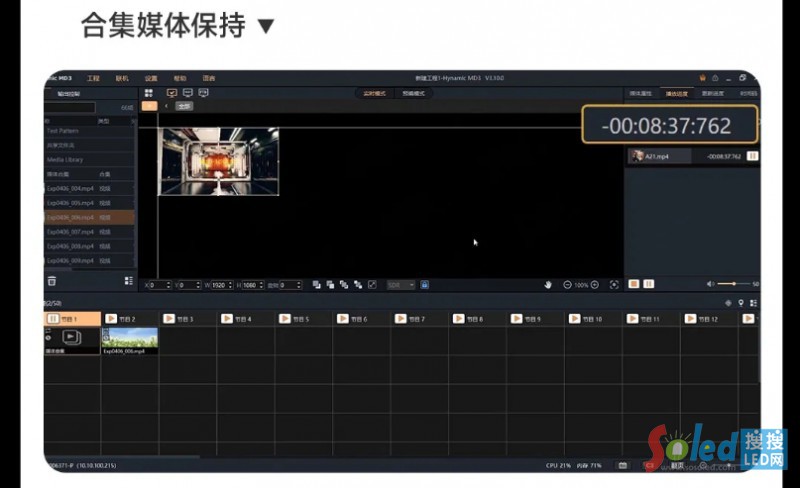Open the 工程 menu

pyautogui.click(x=93, y=78)
